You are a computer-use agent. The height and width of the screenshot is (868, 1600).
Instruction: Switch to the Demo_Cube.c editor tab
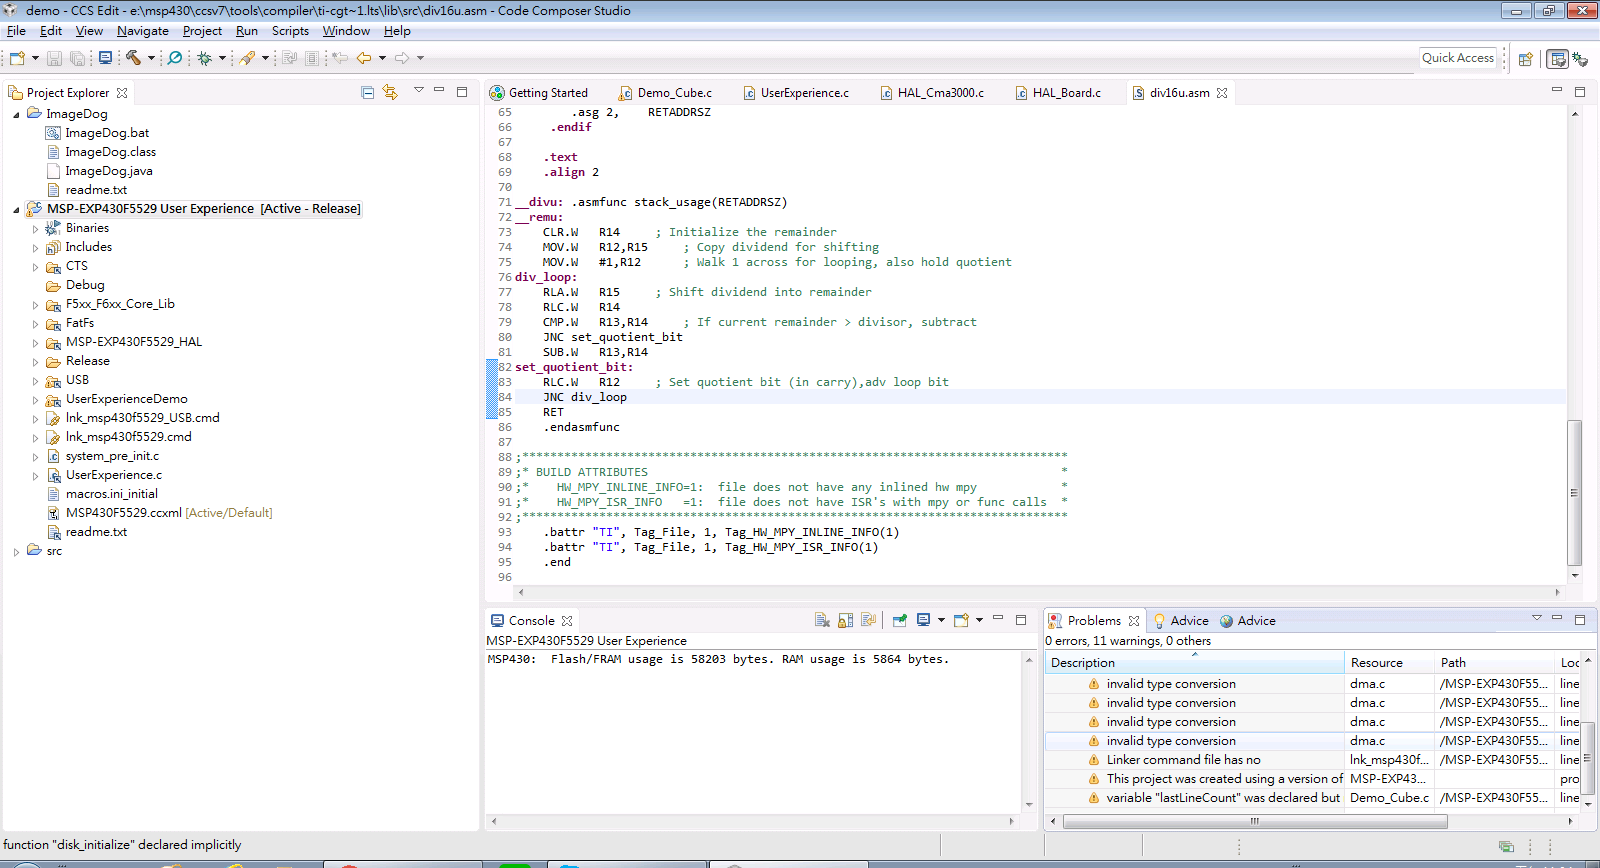[674, 93]
